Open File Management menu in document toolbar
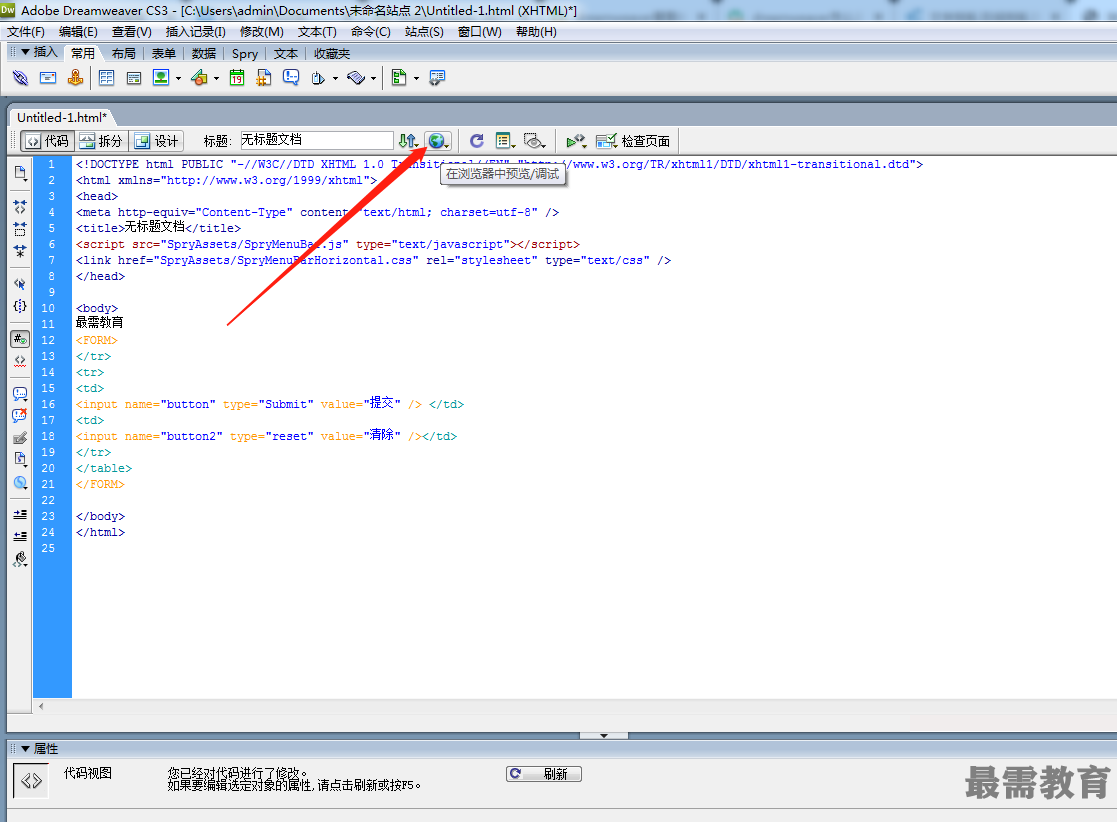The width and height of the screenshot is (1117, 822). tap(408, 141)
